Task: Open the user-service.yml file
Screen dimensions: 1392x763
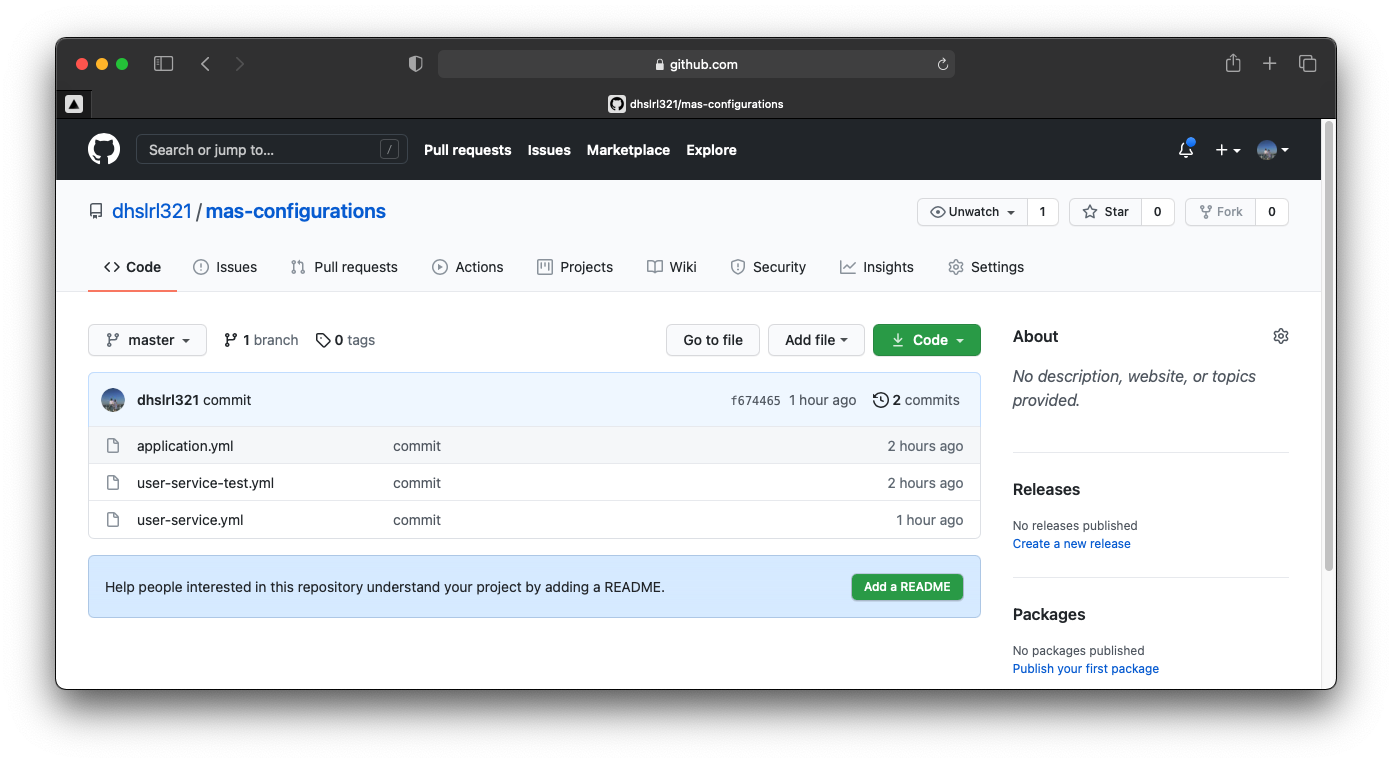Action: tap(190, 520)
